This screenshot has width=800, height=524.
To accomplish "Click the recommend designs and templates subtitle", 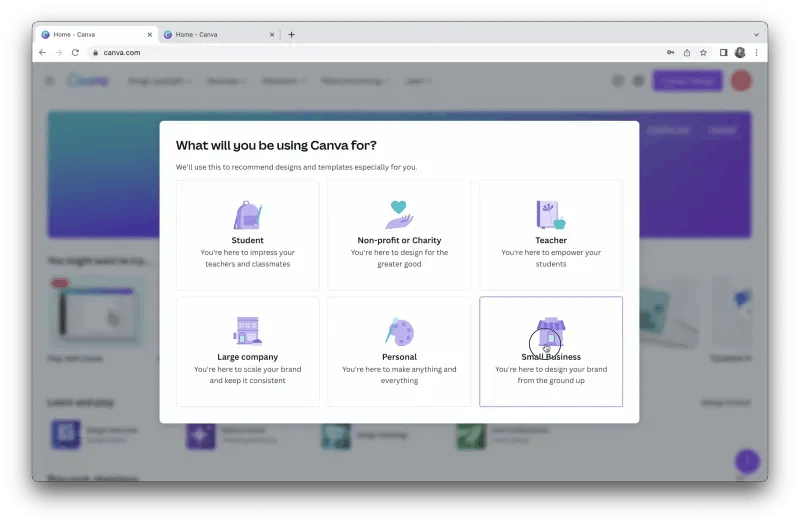I will point(296,167).
